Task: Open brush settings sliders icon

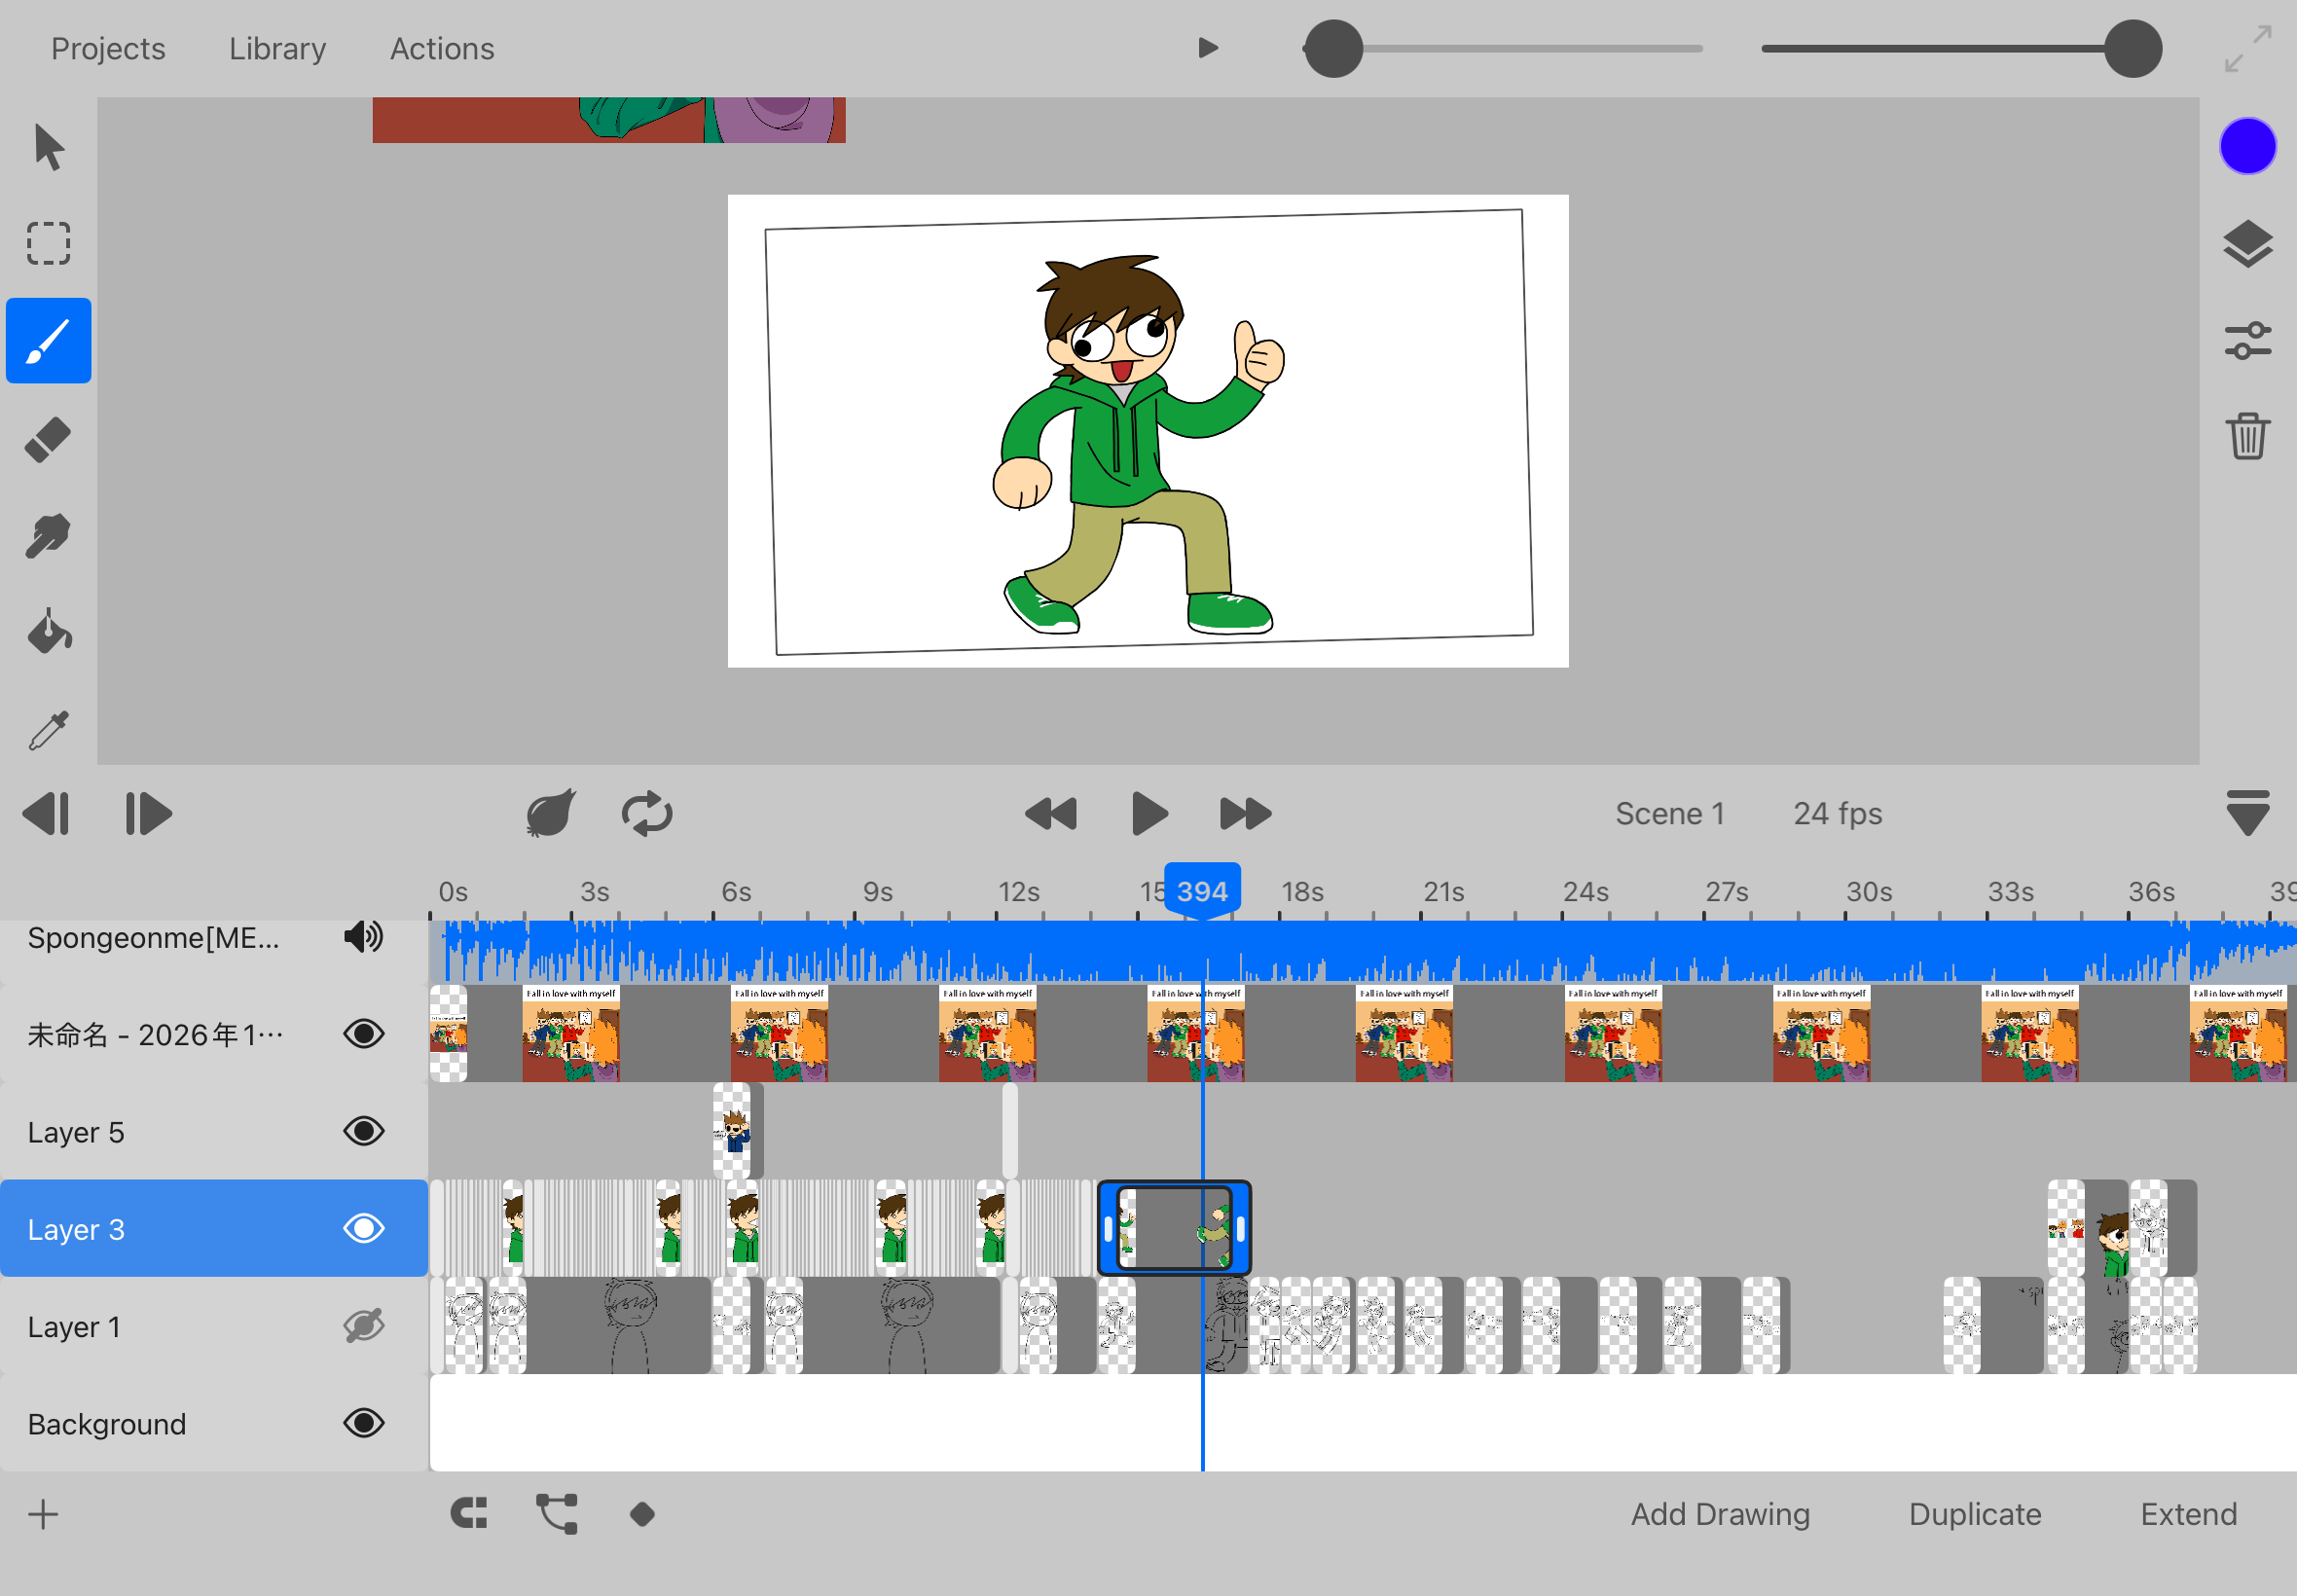Action: click(2248, 341)
